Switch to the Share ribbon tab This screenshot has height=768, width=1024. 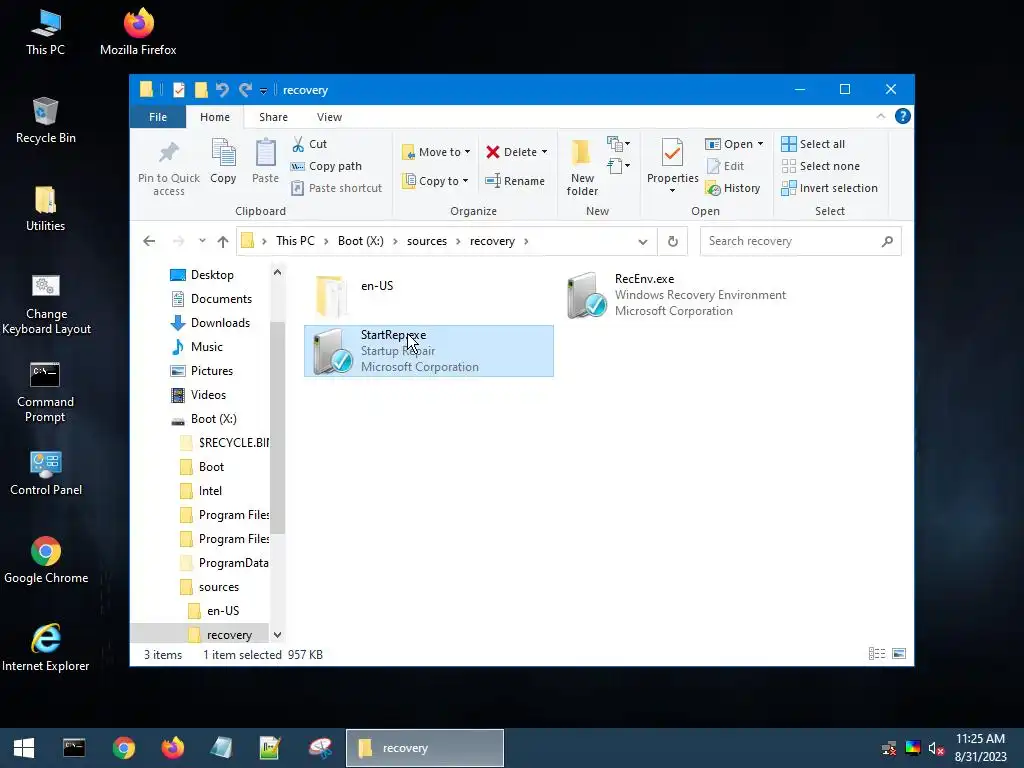[x=273, y=117]
